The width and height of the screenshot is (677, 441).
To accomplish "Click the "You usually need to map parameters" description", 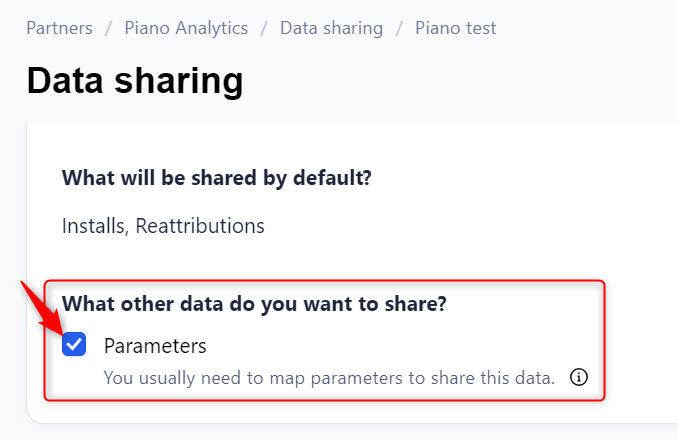I will (x=329, y=378).
